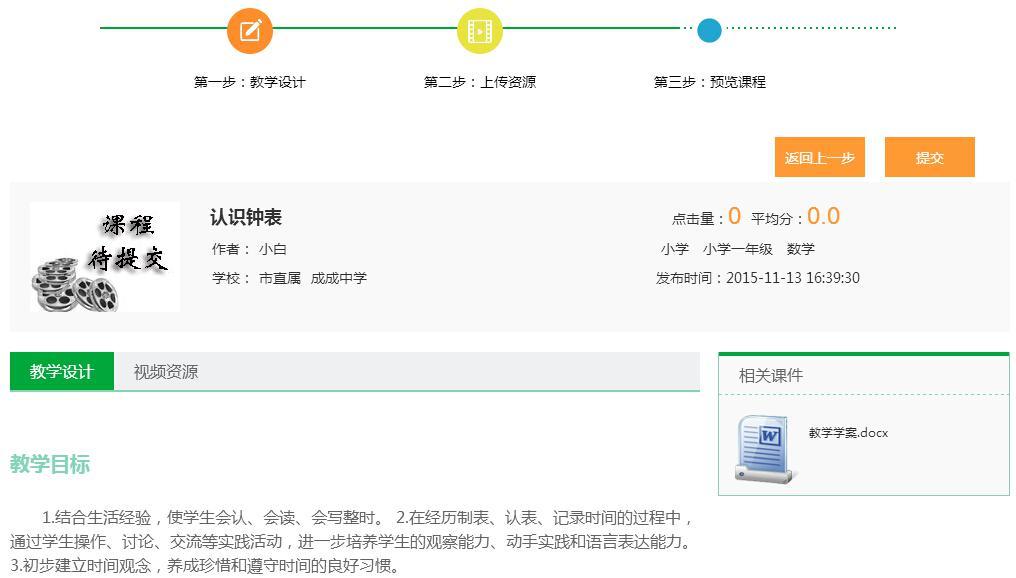1016x578 pixels.
Task: Open the Word document icon for 教学学案.docx
Action: point(765,448)
